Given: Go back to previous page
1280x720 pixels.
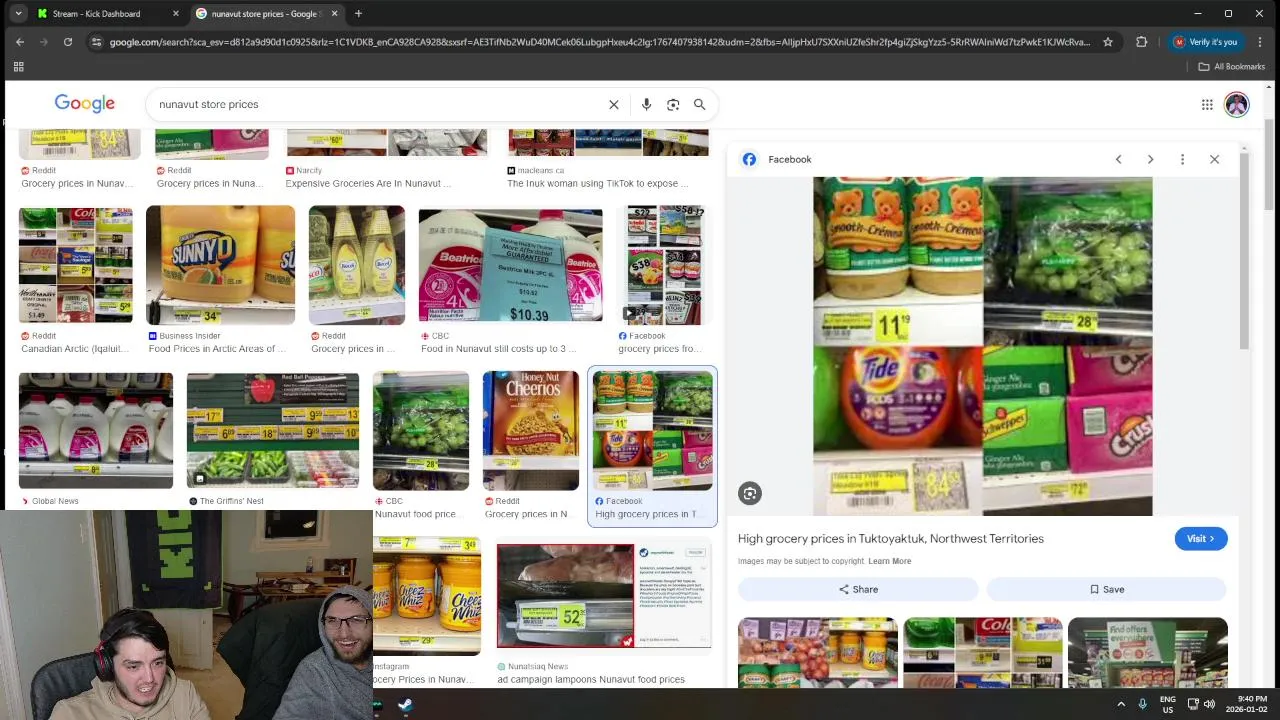Looking at the screenshot, I should coord(20,42).
